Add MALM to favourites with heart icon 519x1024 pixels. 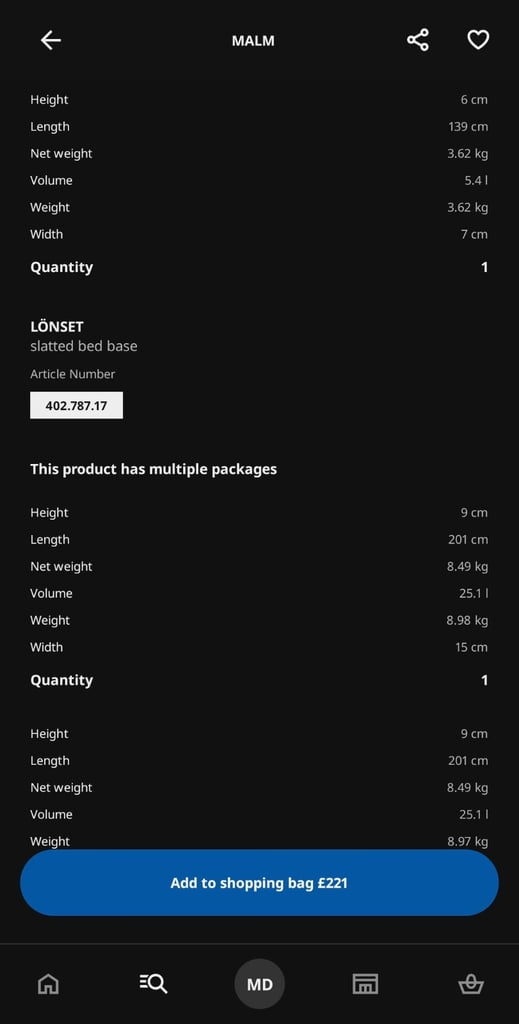tap(478, 40)
